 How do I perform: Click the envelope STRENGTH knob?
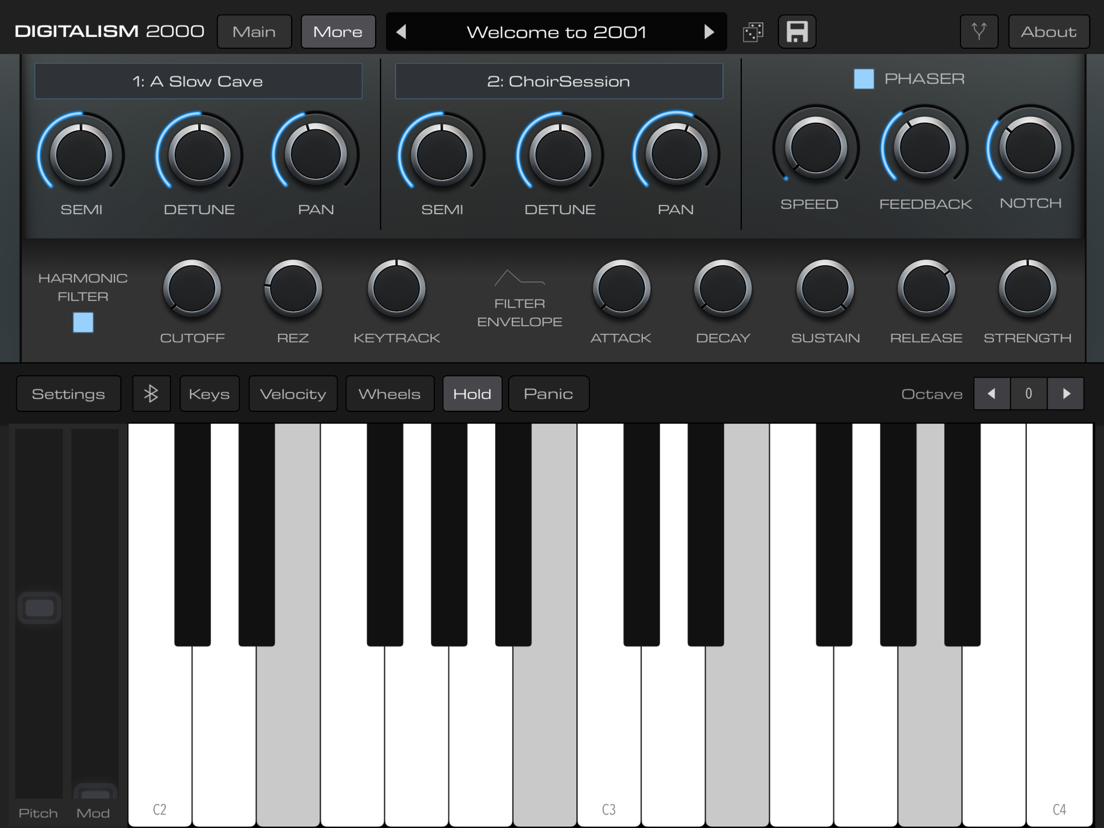pyautogui.click(x=1027, y=289)
